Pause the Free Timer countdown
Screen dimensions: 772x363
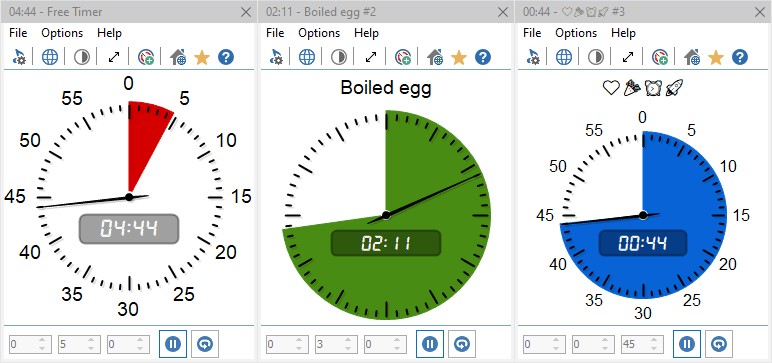pyautogui.click(x=173, y=344)
